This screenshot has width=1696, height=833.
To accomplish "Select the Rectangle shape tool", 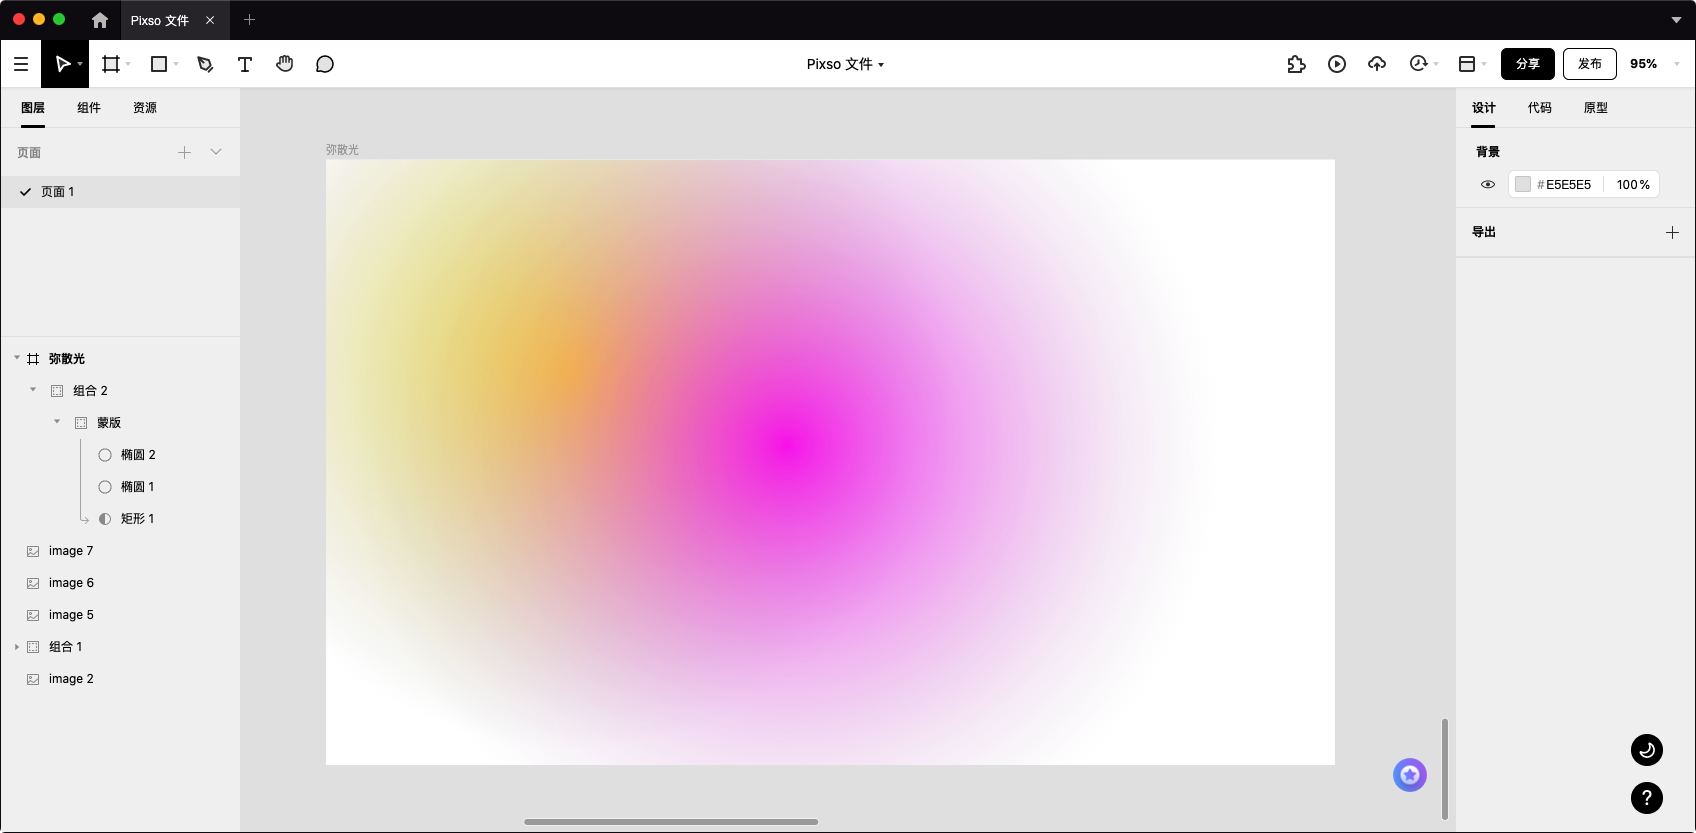I will click(158, 64).
